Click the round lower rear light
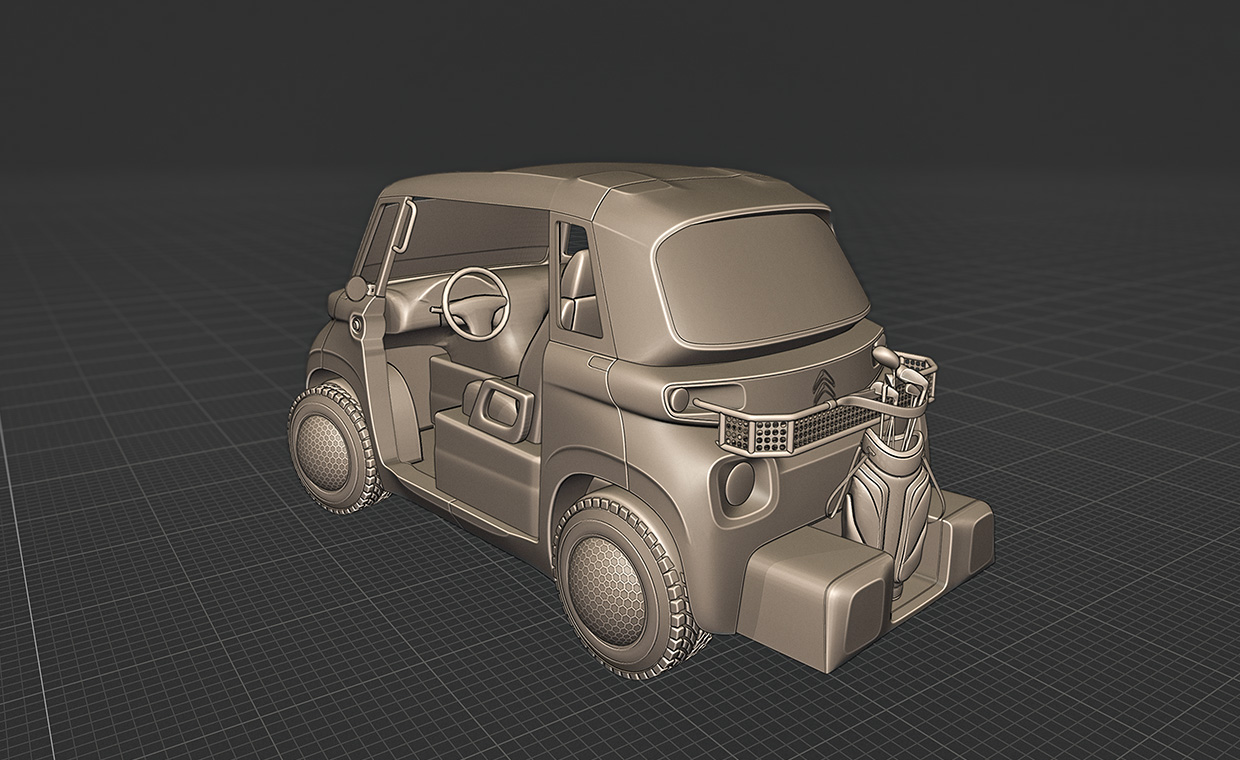The width and height of the screenshot is (1240, 760). (x=739, y=483)
